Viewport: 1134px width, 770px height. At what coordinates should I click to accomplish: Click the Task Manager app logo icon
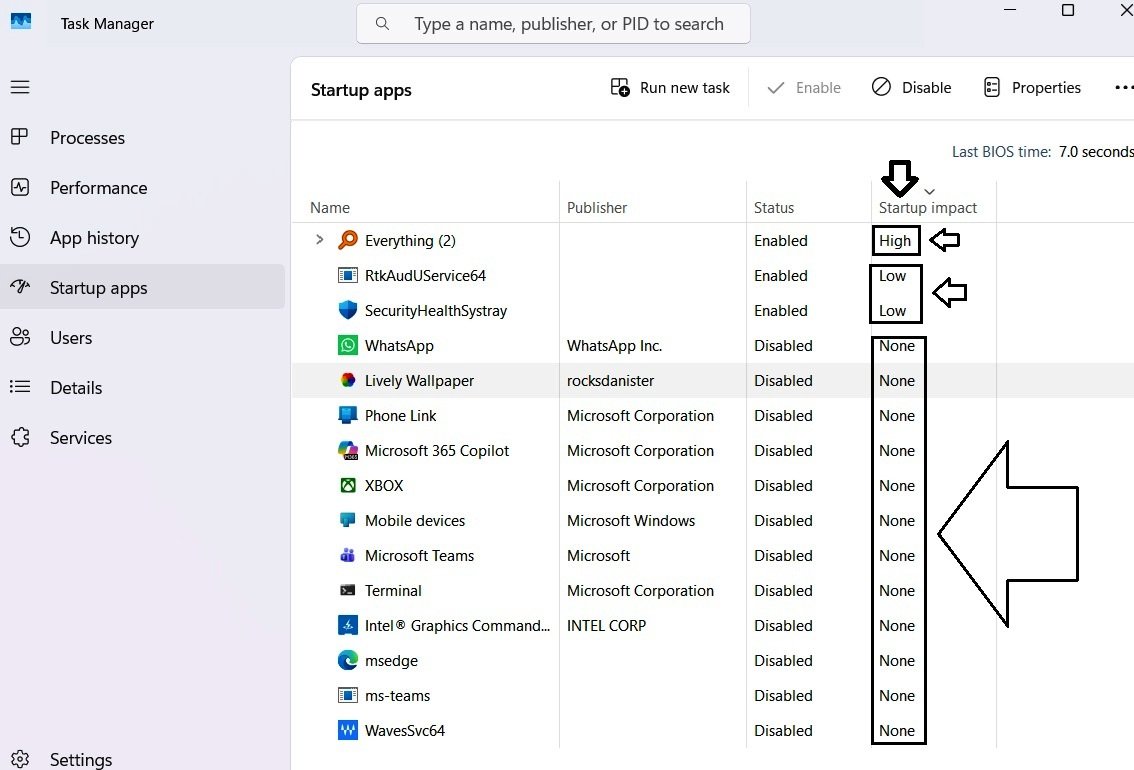pos(21,22)
